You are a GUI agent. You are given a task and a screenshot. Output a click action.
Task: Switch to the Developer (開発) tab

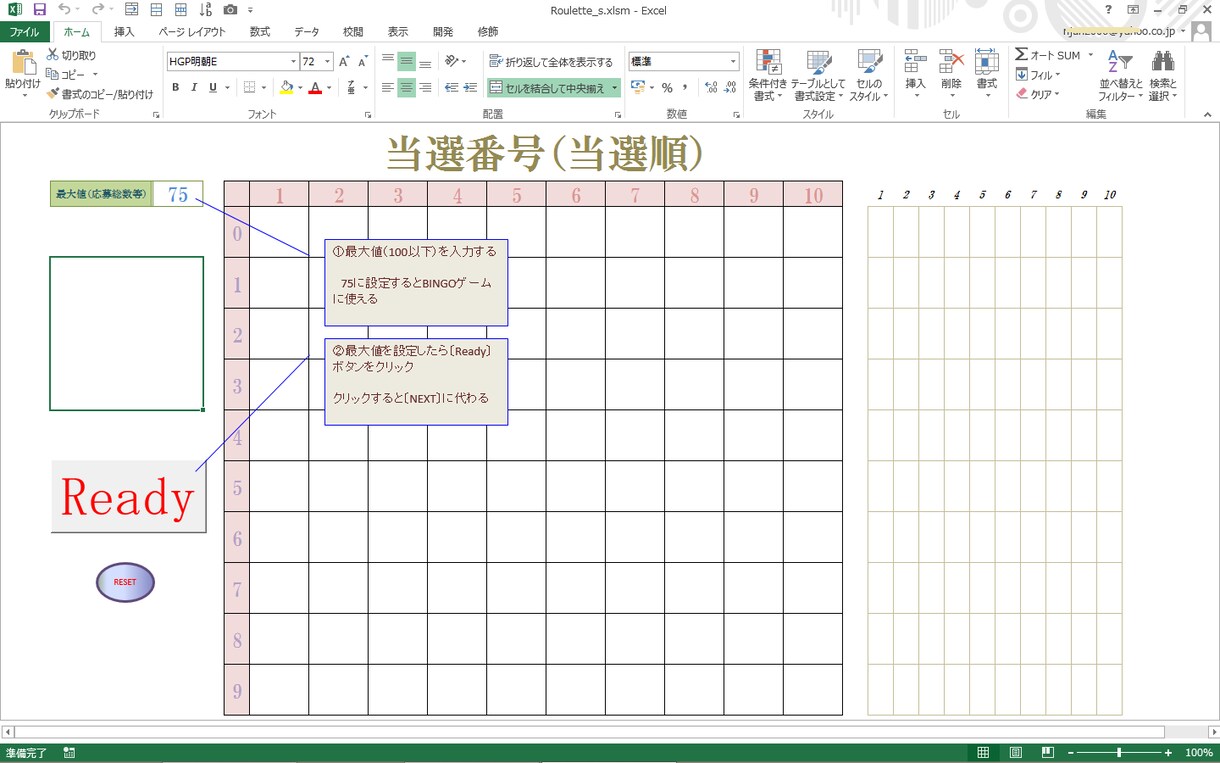coord(443,32)
